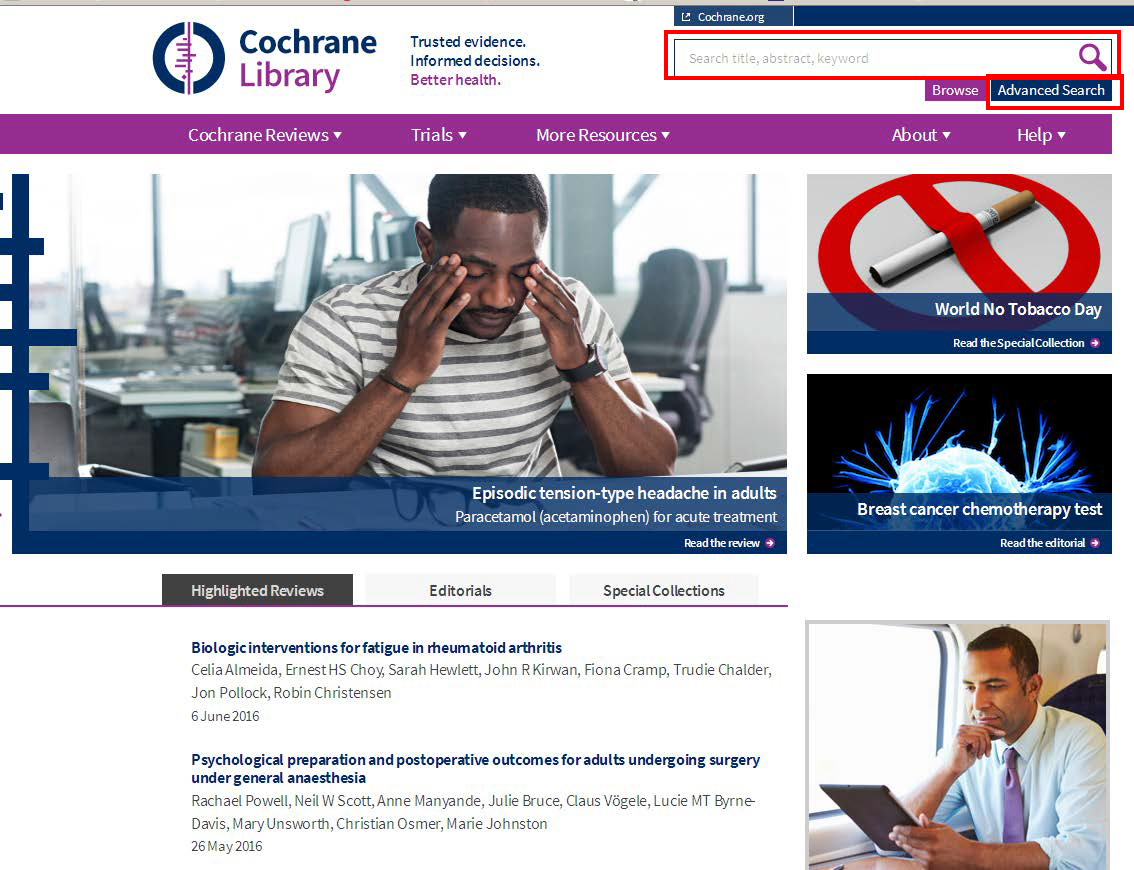Switch to the Editorials tab
Image resolution: width=1134 pixels, height=870 pixels.
point(460,590)
